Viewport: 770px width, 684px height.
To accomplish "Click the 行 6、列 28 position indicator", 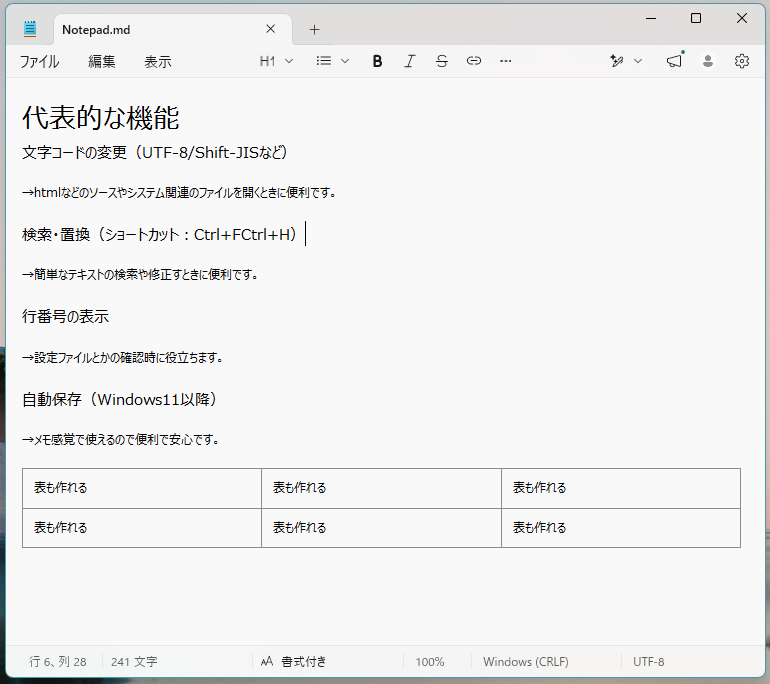I will click(57, 661).
